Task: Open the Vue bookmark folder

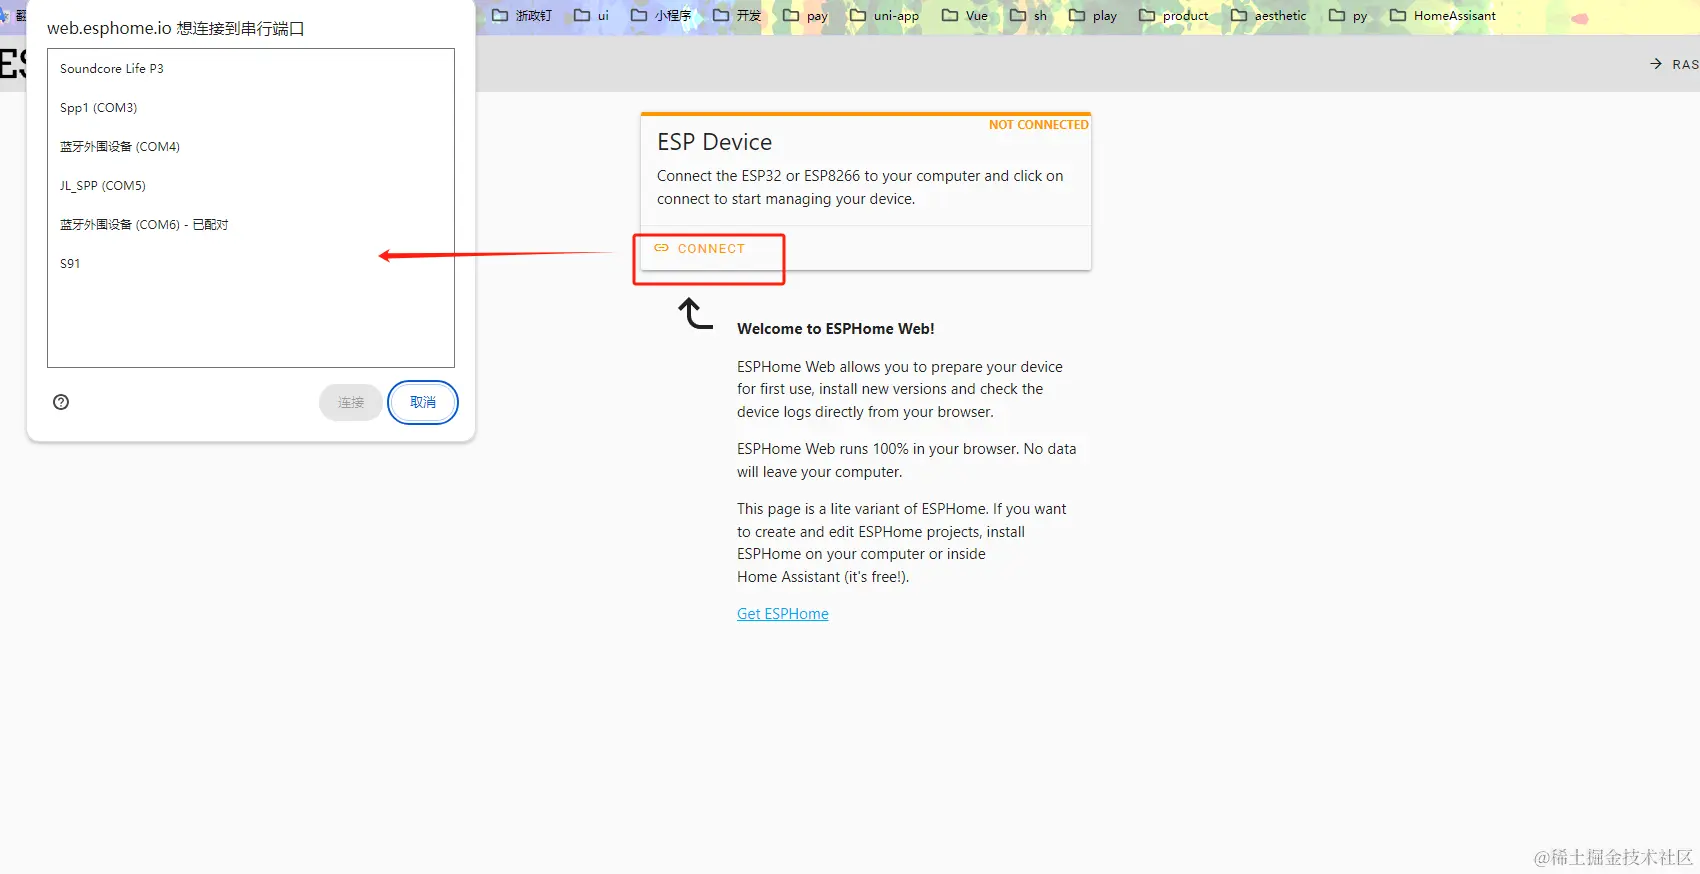Action: click(x=965, y=15)
